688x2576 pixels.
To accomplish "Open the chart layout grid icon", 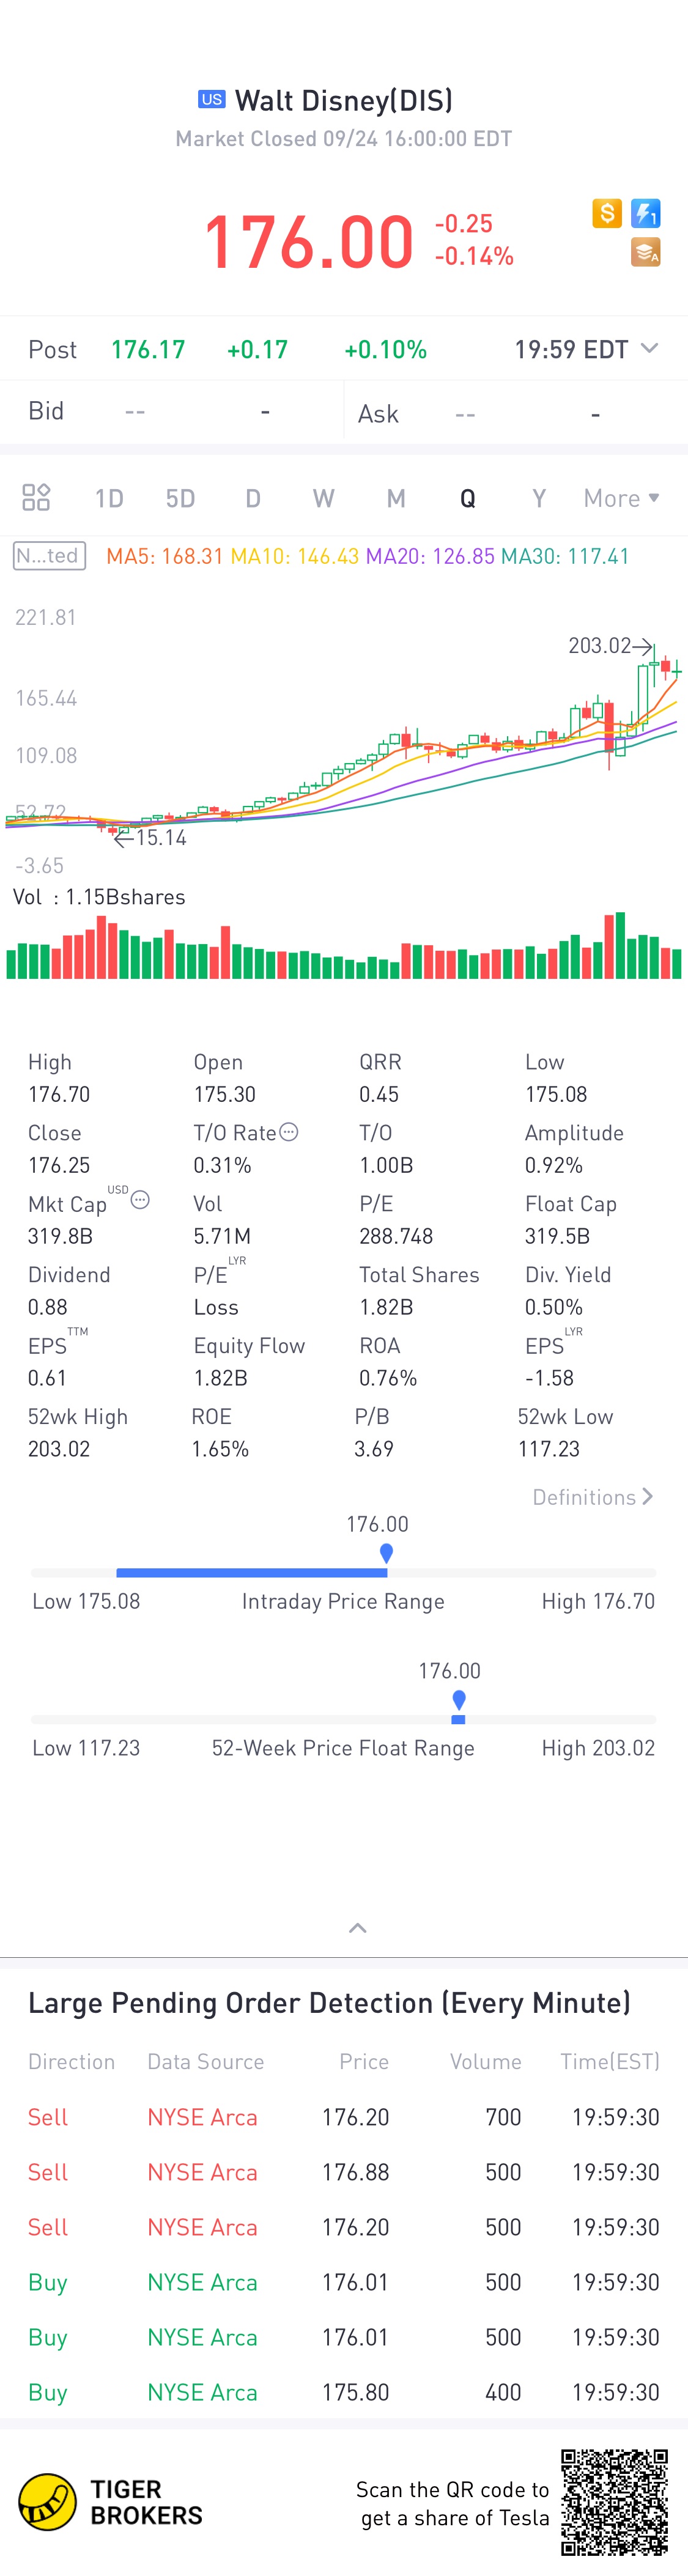I will click(36, 497).
